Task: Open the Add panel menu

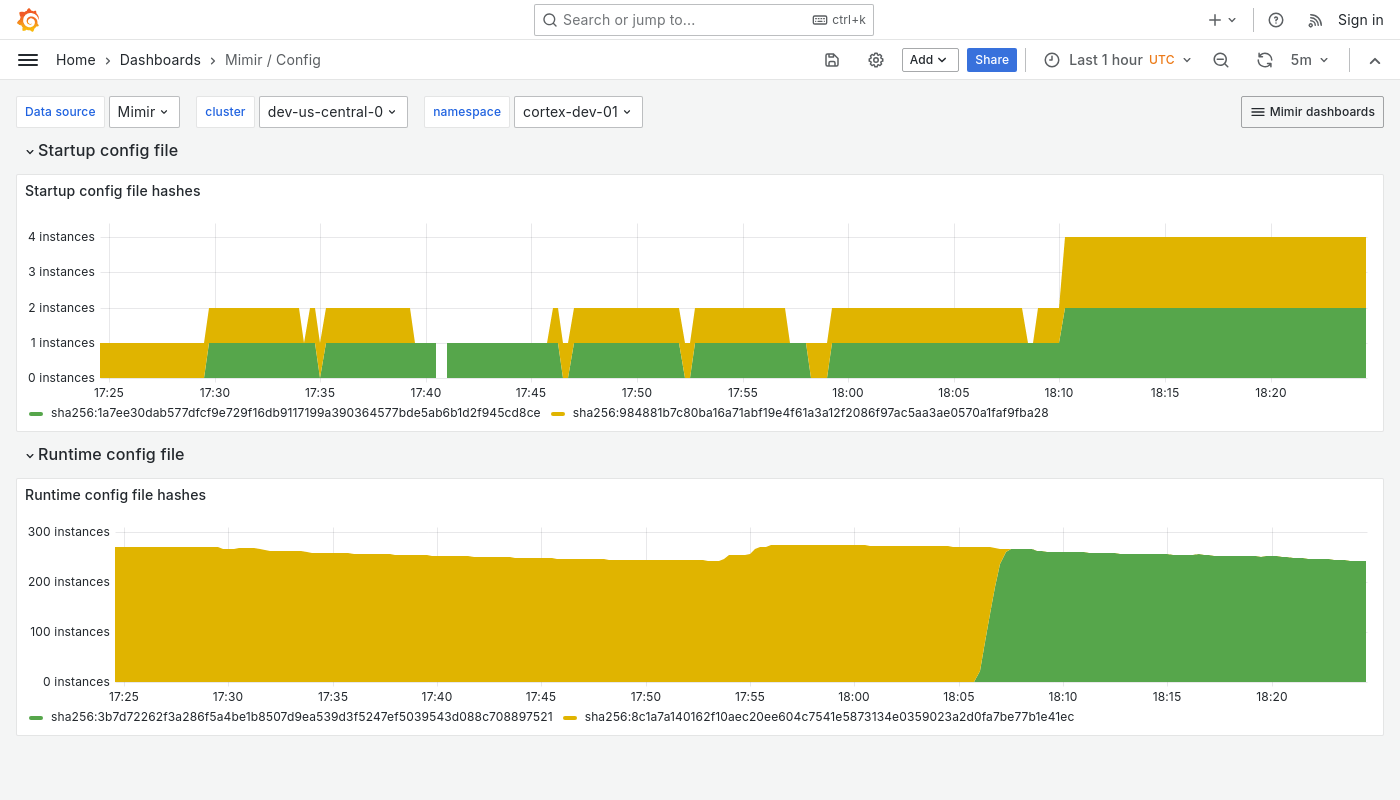Action: [x=929, y=60]
